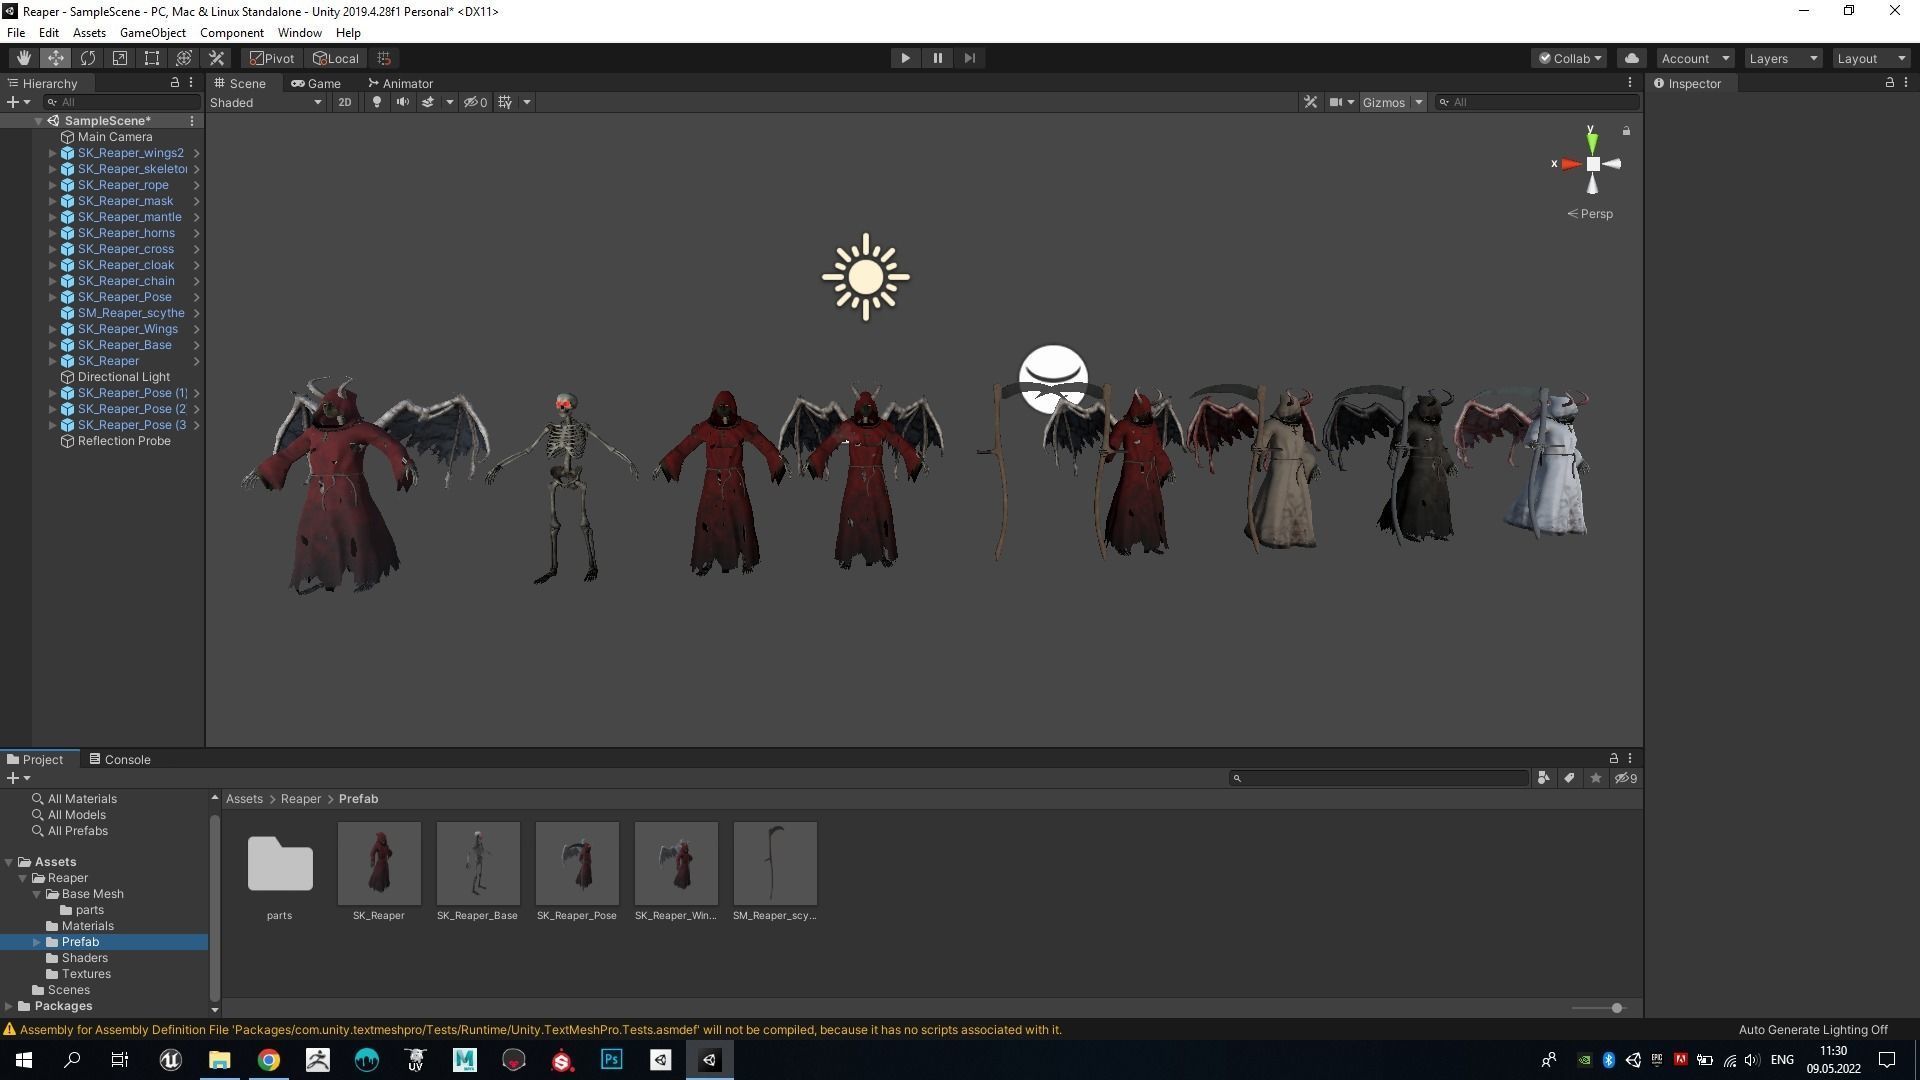Open the Gizmos dropdown arrow

click(1418, 102)
